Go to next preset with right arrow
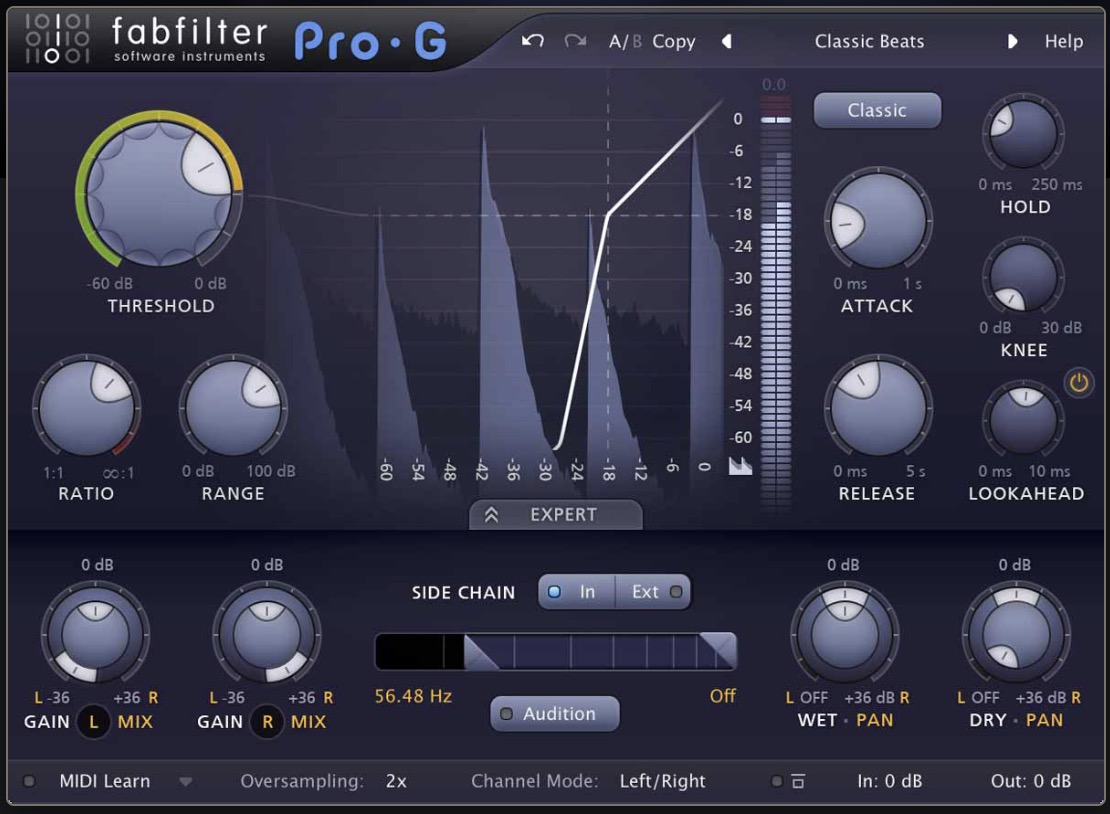 point(1012,41)
